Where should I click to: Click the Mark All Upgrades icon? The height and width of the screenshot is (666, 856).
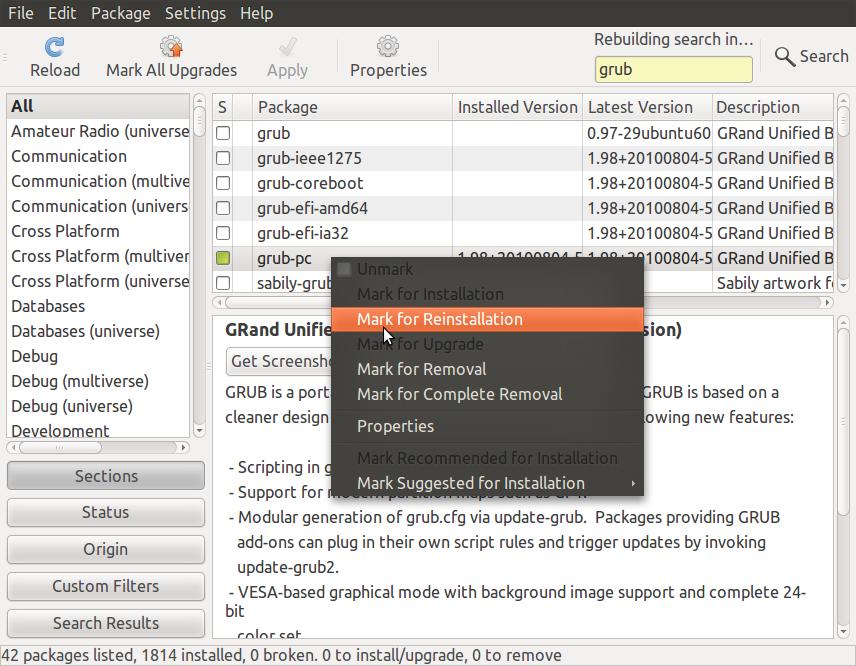pyautogui.click(x=171, y=47)
